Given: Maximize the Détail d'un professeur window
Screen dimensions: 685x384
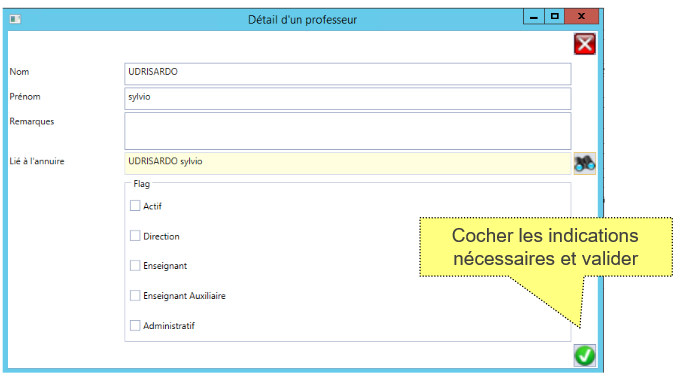Looking at the screenshot, I should 554,17.
